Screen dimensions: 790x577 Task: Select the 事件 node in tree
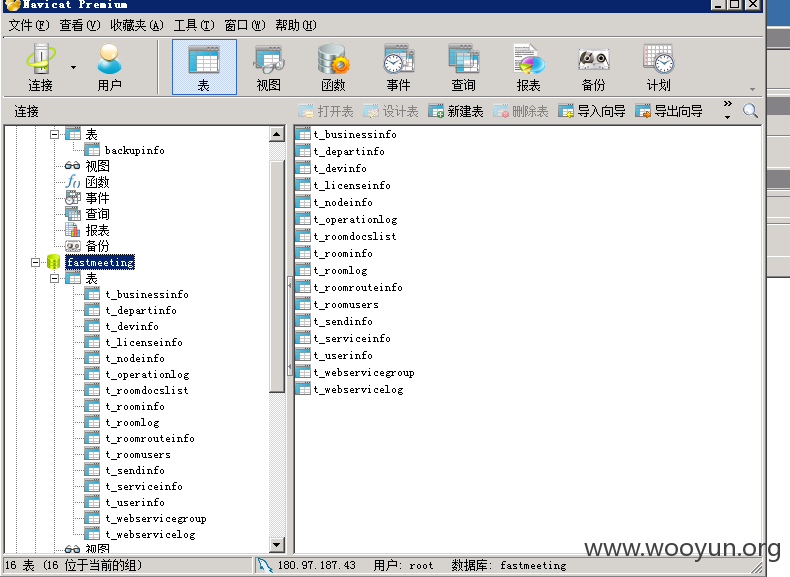pos(97,198)
